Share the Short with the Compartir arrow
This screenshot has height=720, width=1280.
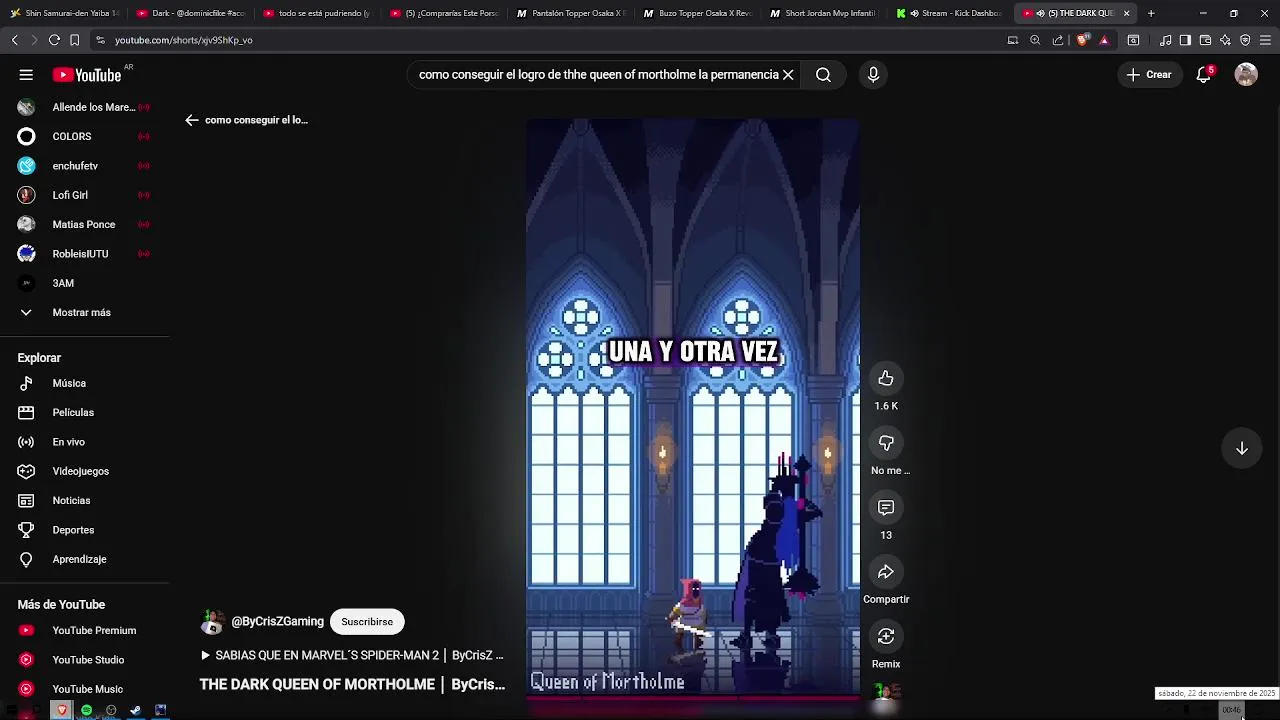[886, 572]
